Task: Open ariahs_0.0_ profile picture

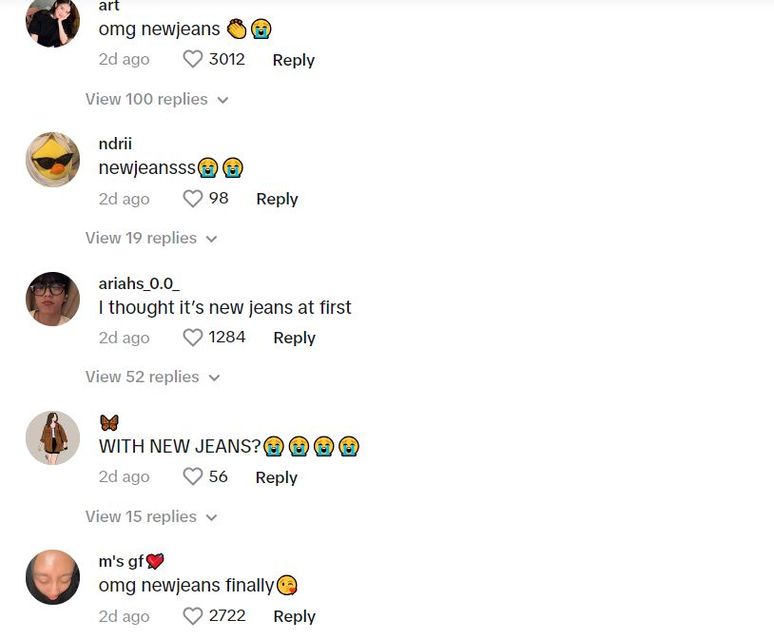Action: tap(52, 299)
